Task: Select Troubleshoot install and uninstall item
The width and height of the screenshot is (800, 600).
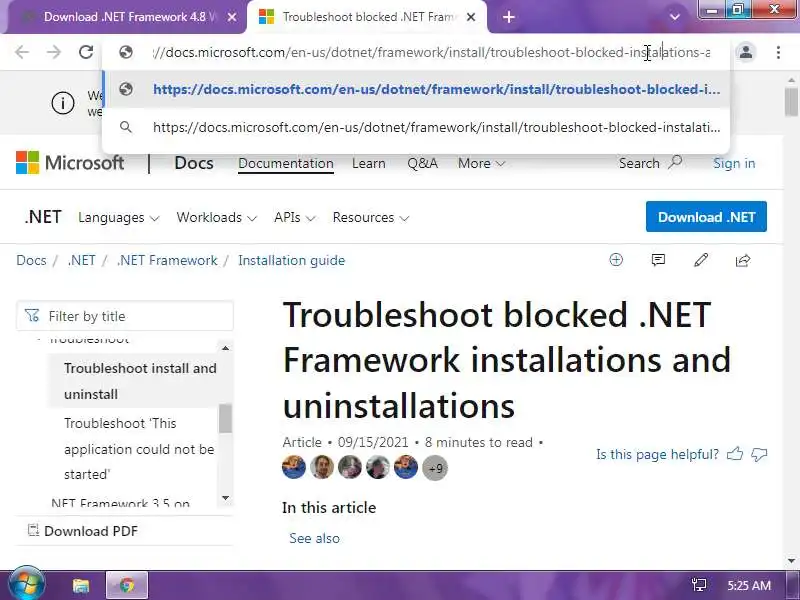Action: 134,381
